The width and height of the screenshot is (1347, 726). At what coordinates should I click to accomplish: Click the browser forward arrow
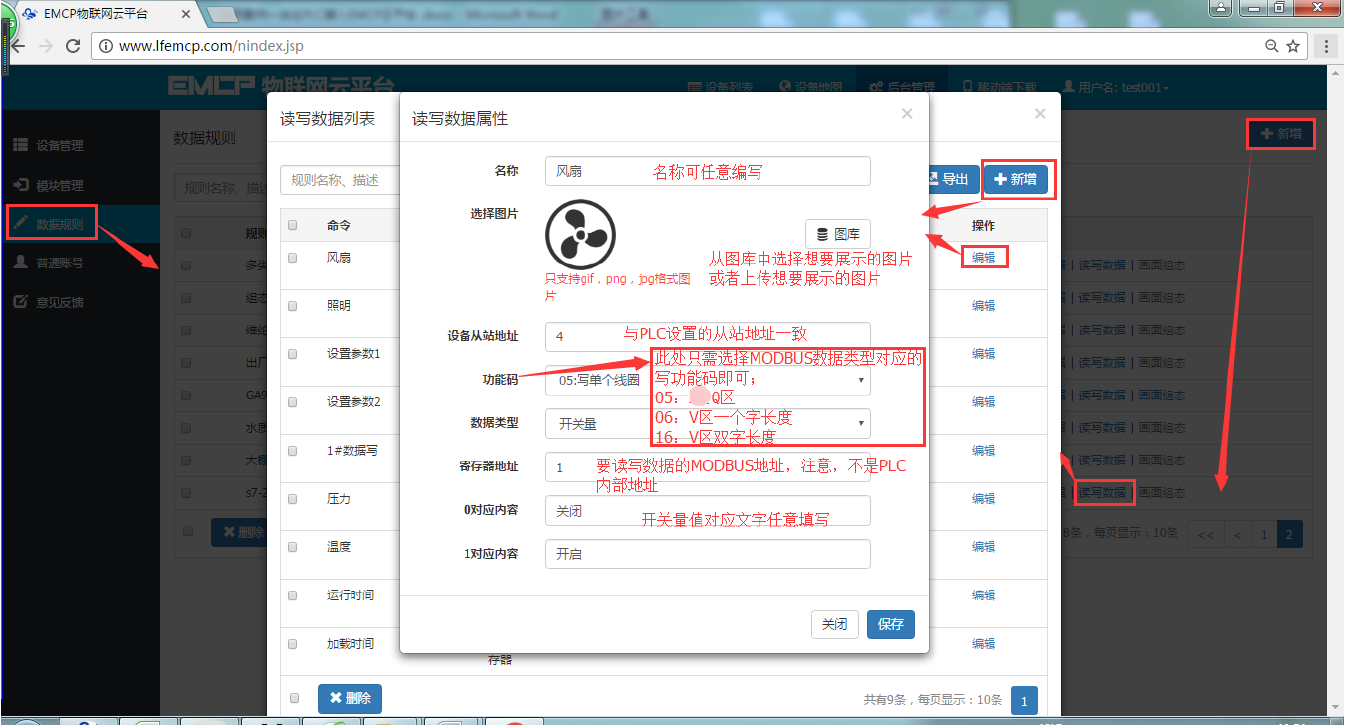pyautogui.click(x=45, y=46)
